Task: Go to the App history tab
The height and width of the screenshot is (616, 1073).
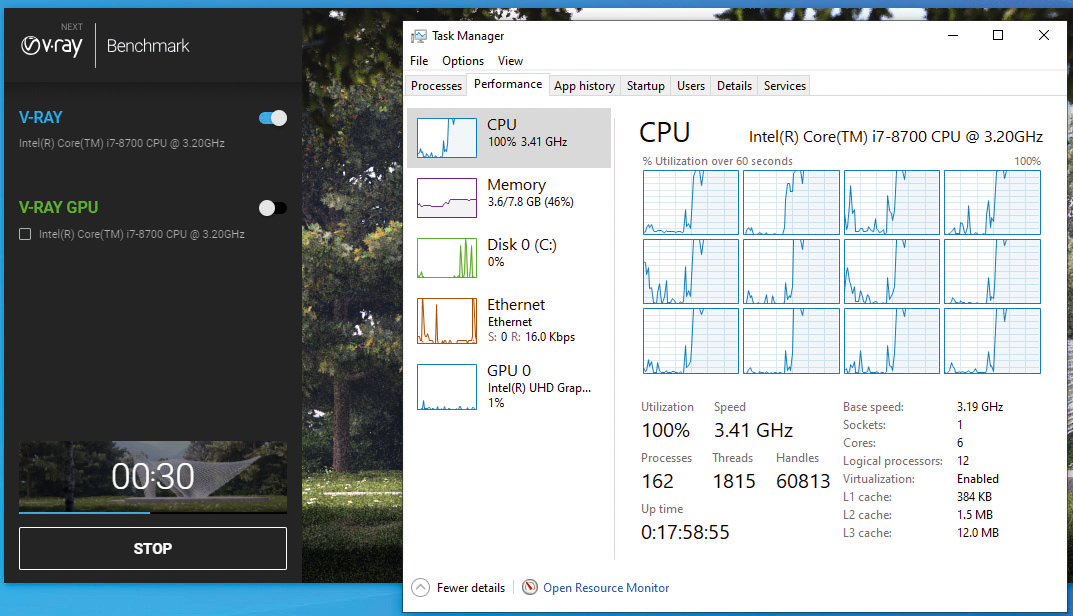Action: tap(584, 86)
